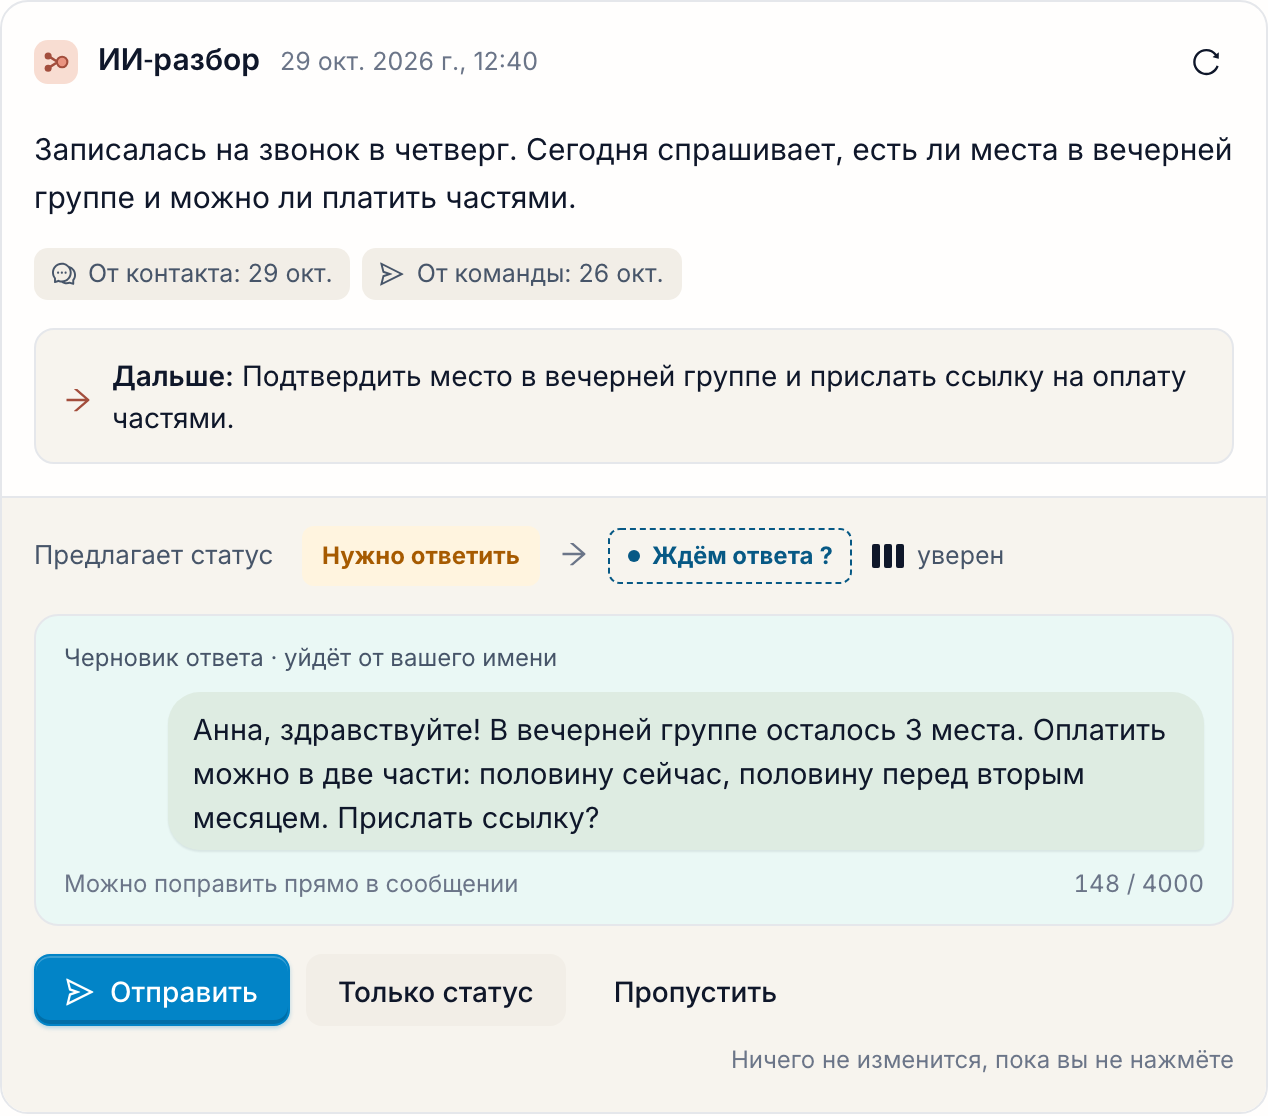Image resolution: width=1268 pixels, height=1116 pixels.
Task: Open the От контакта: 29 окт. chip
Action: pyautogui.click(x=192, y=274)
